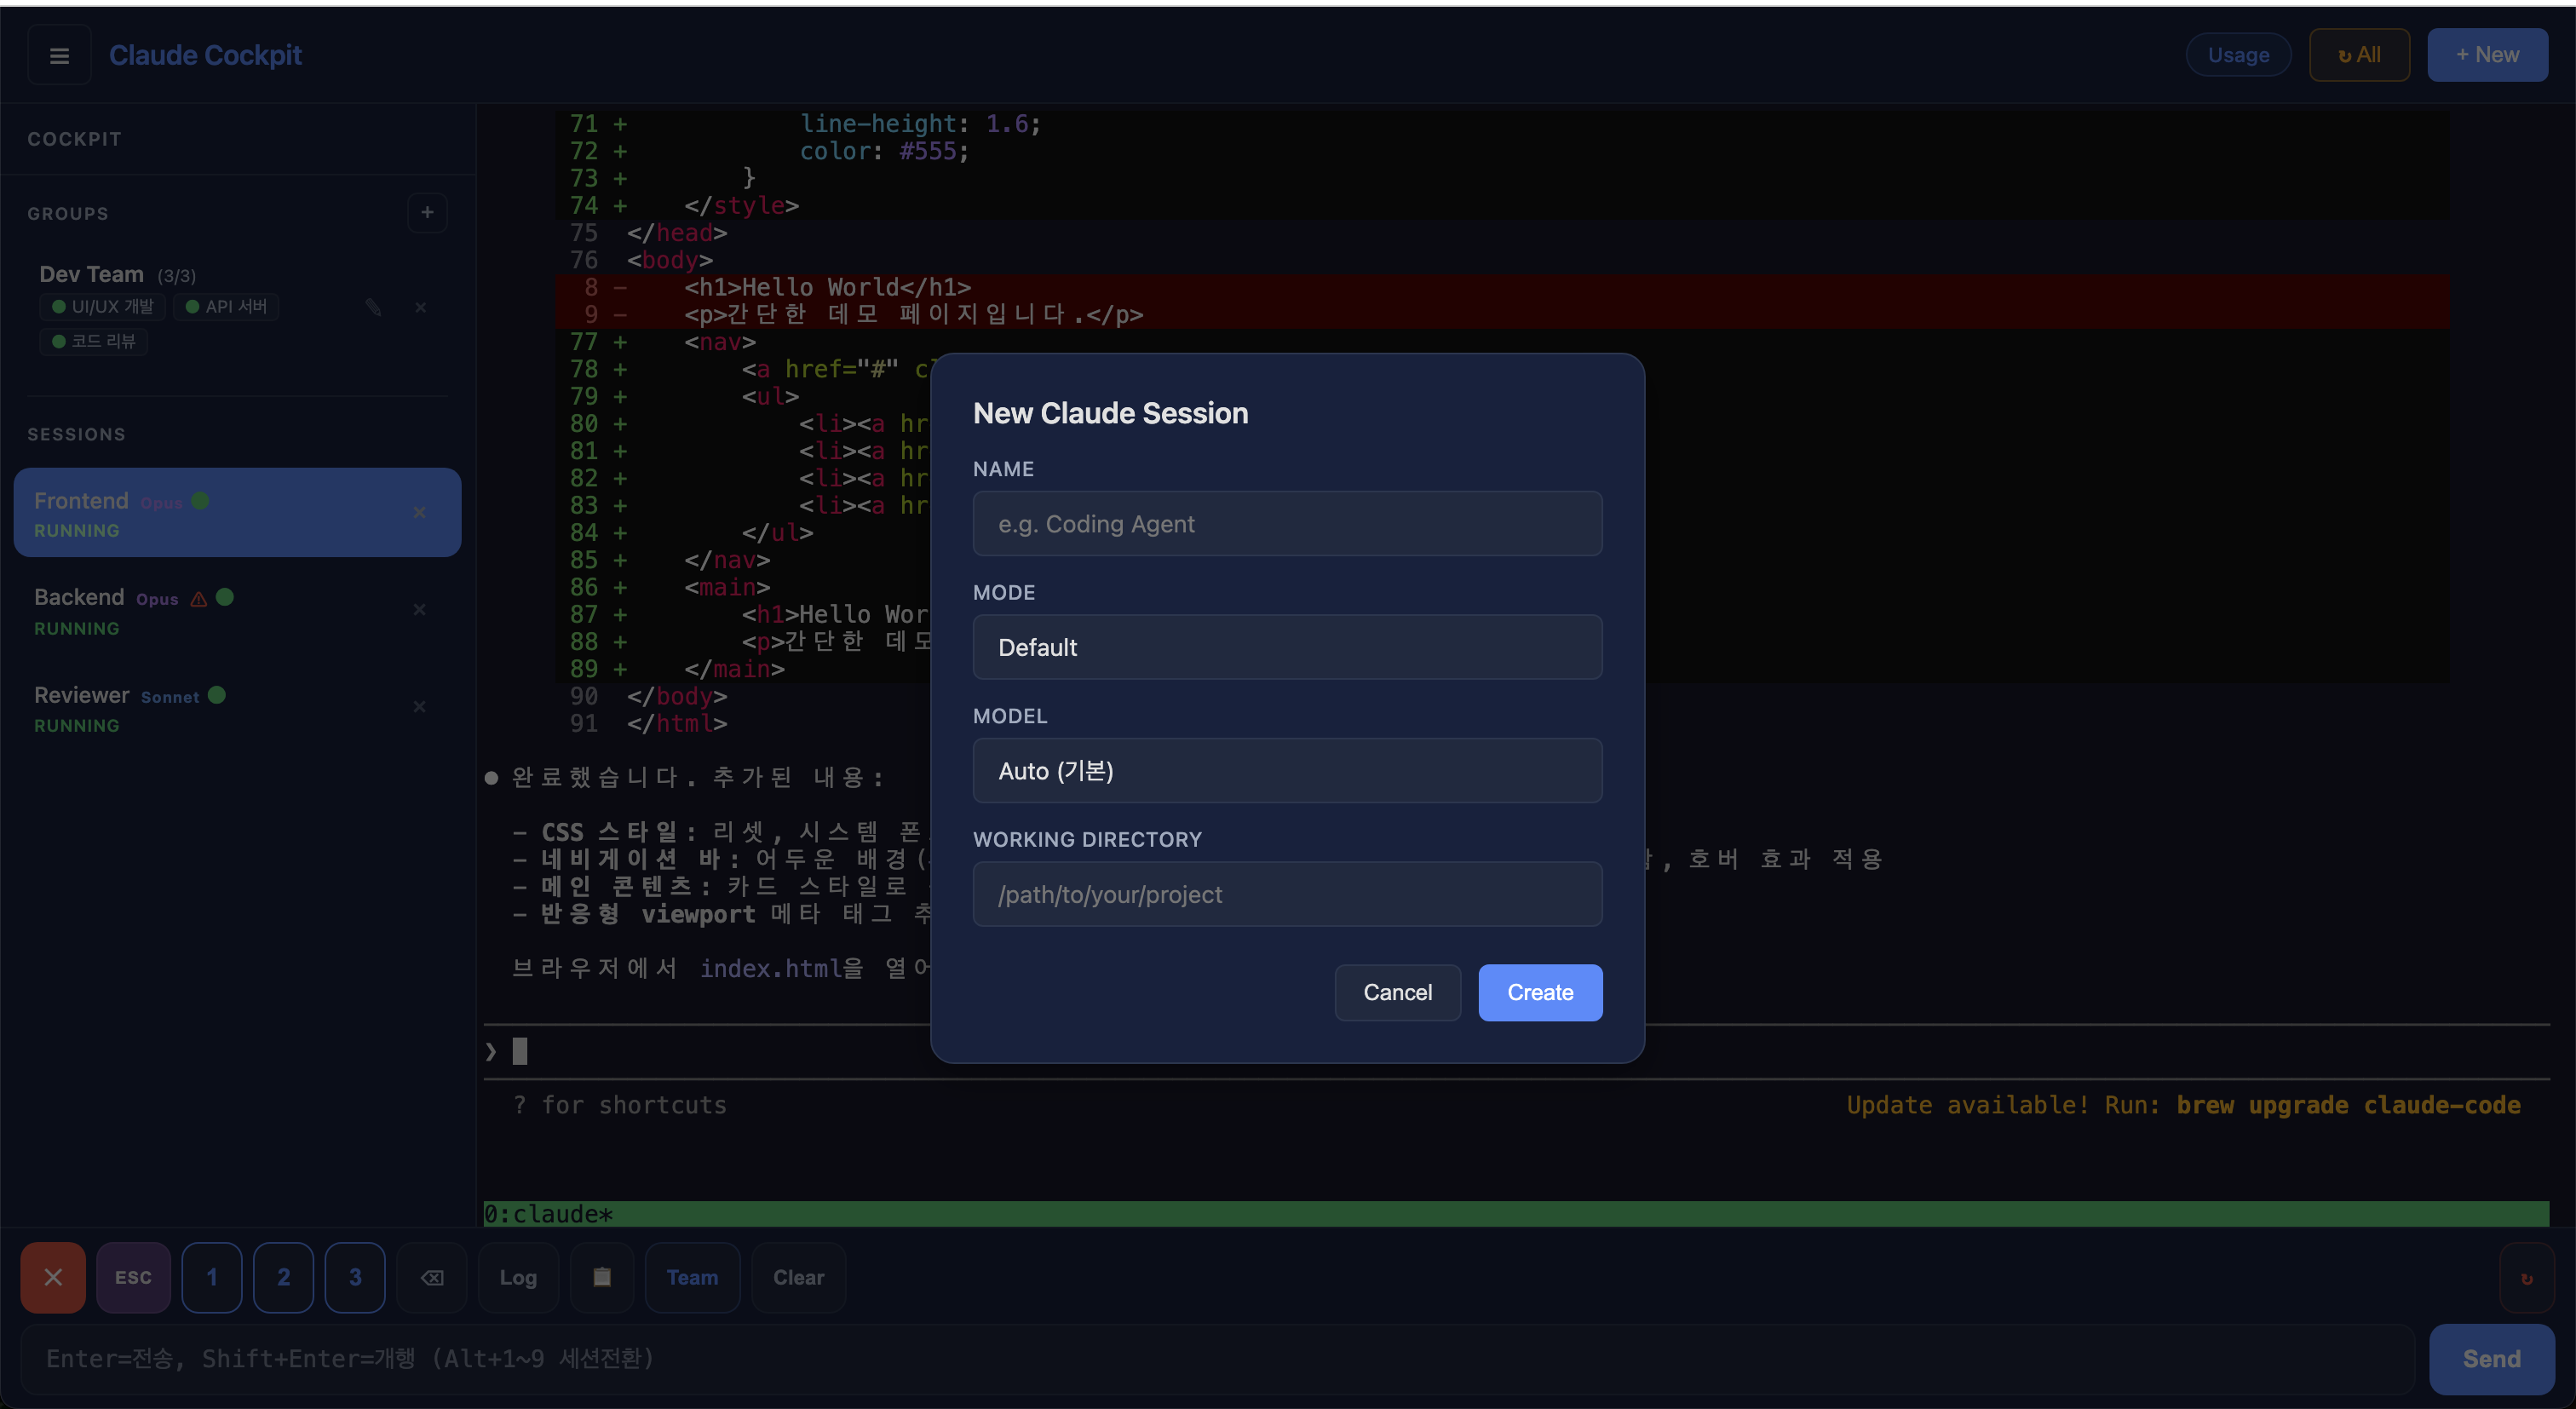Focus the session Name input field
This screenshot has width=2576, height=1409.
click(1287, 524)
